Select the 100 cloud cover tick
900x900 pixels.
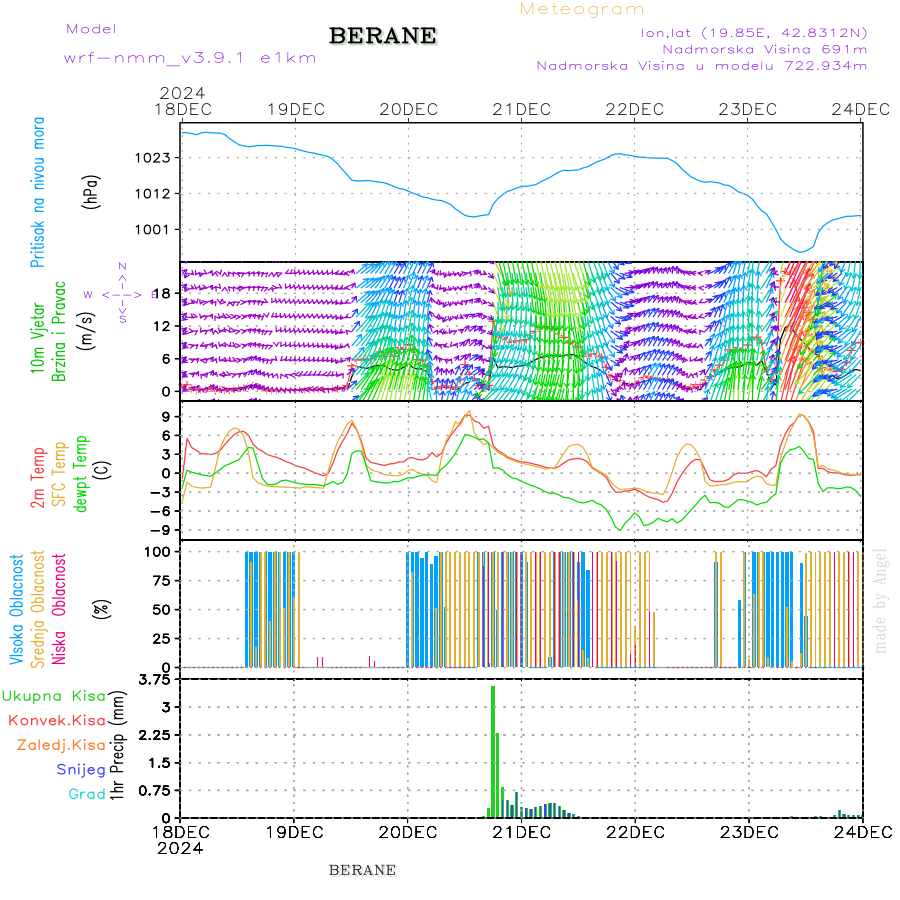click(x=157, y=552)
